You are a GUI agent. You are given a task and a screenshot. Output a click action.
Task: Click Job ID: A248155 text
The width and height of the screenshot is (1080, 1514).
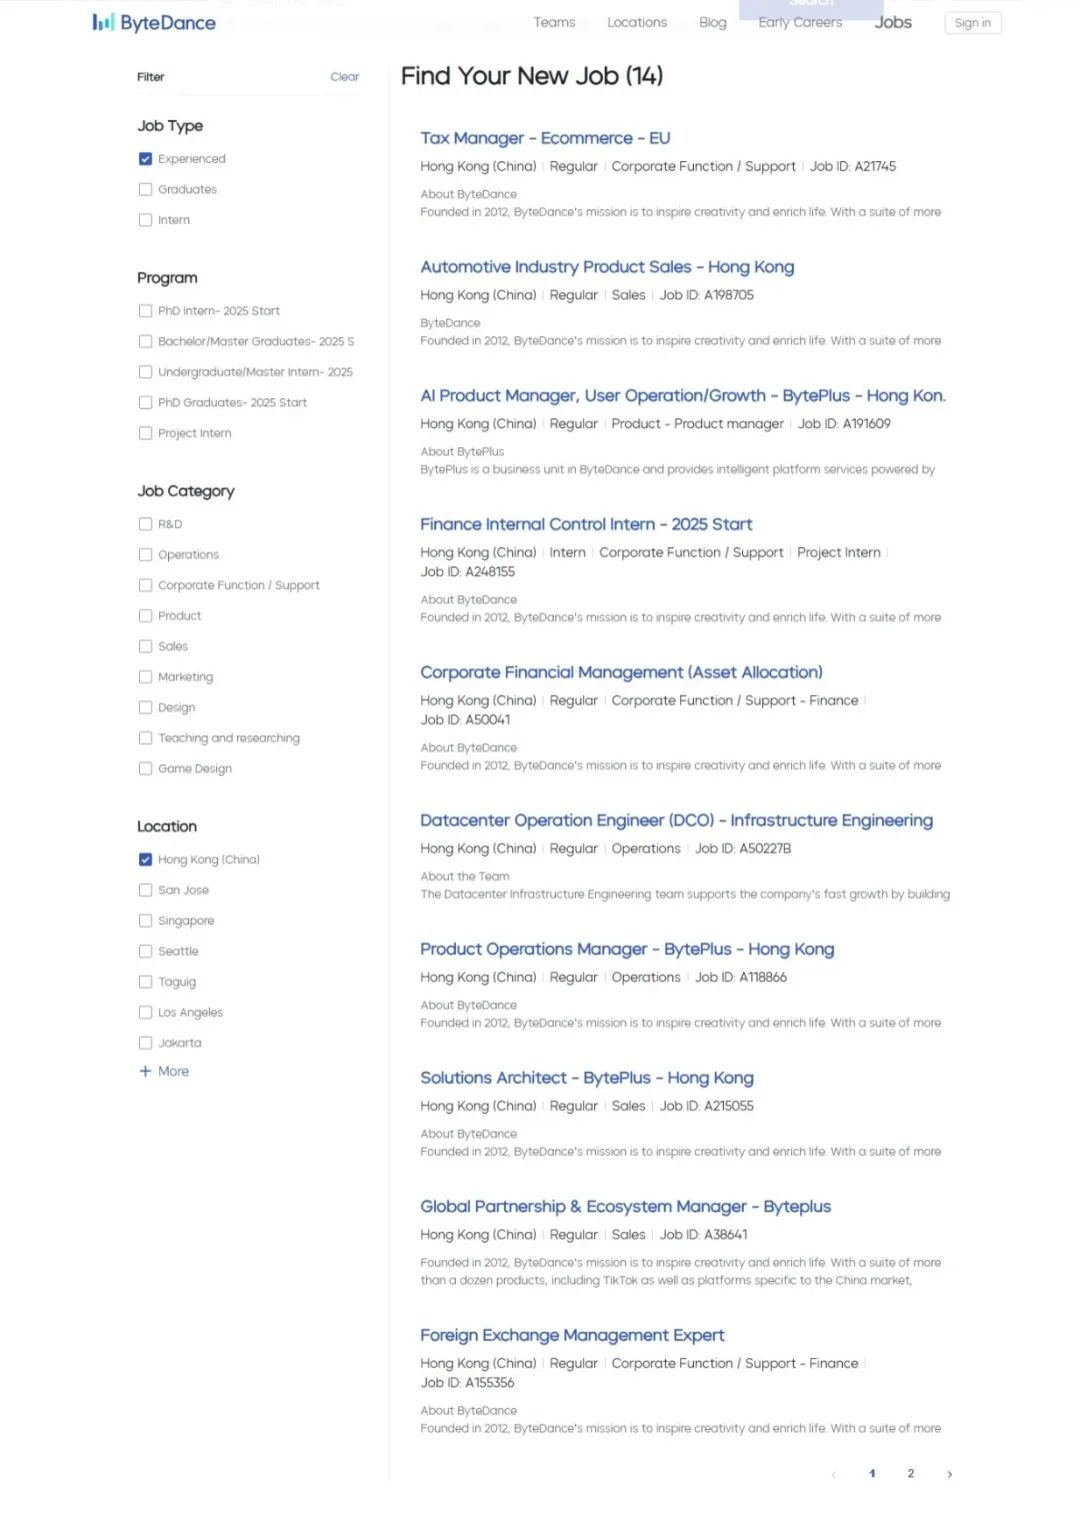[x=468, y=572]
